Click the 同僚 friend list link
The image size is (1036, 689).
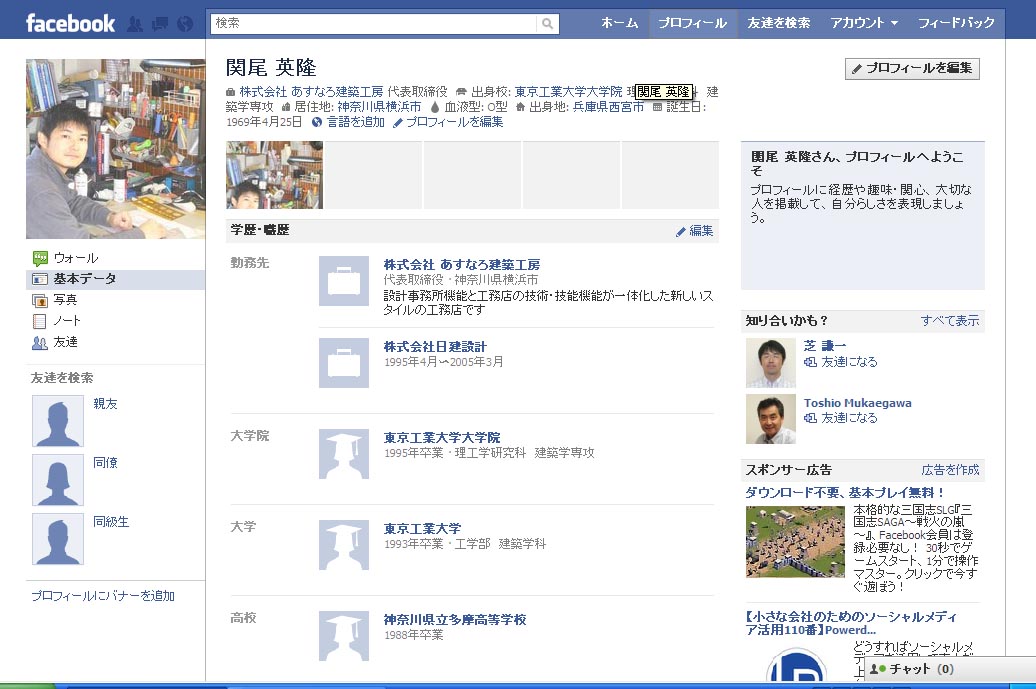click(105, 462)
